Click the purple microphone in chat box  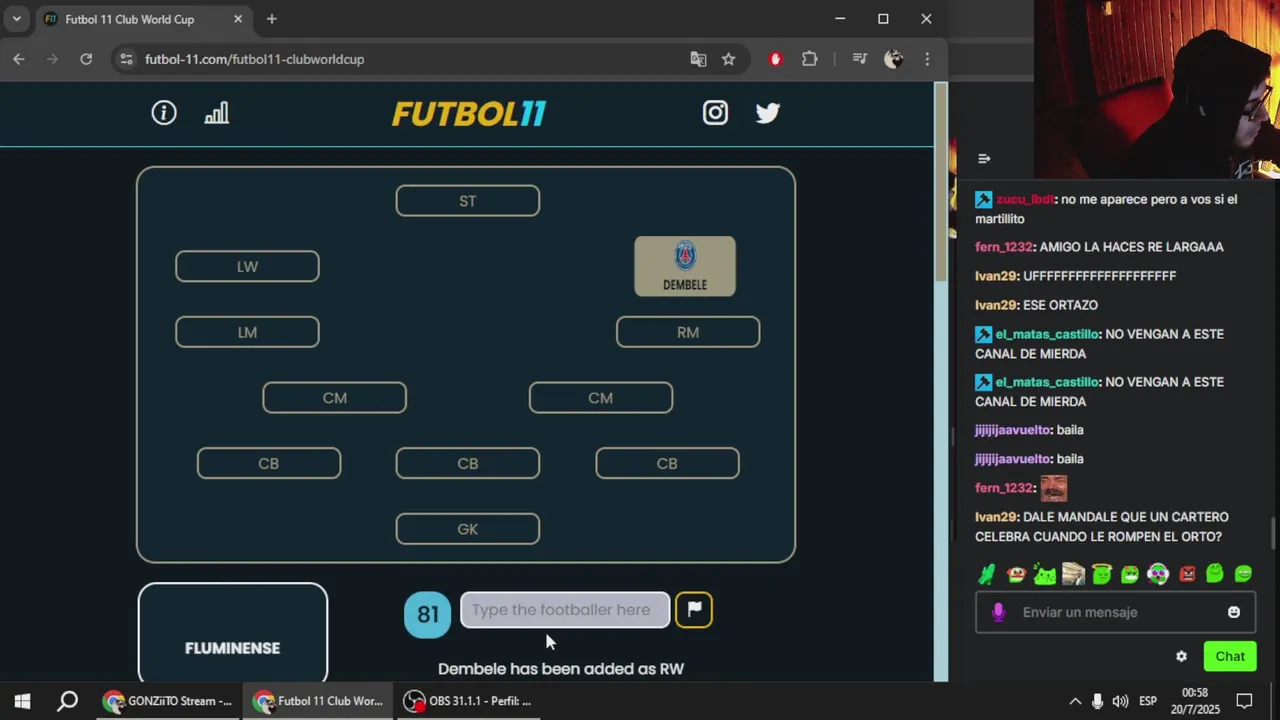tap(998, 612)
